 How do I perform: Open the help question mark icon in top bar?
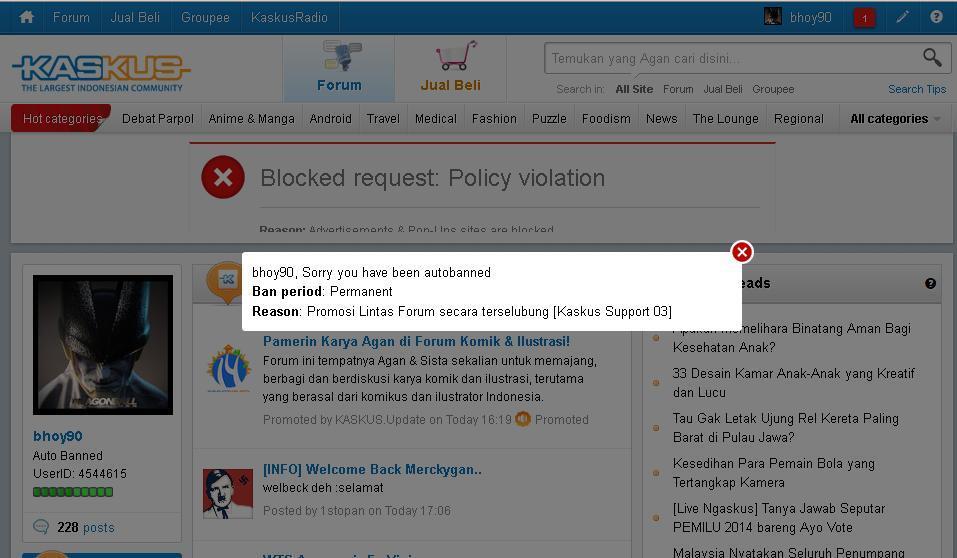coord(936,16)
